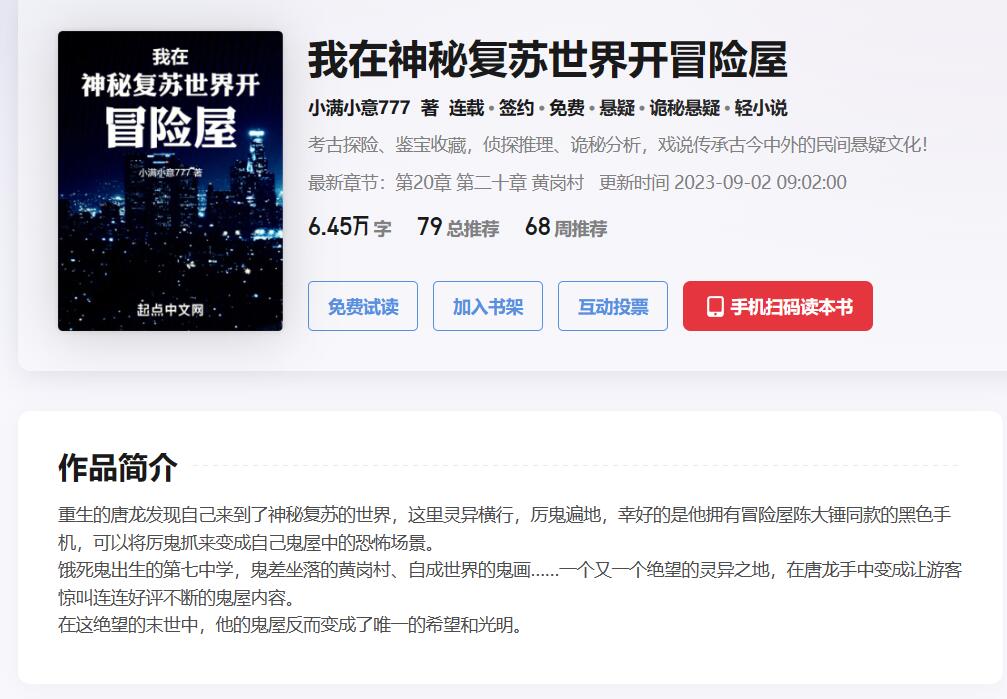Click the 79 总推荐 count
1007x699 pixels.
tap(458, 227)
